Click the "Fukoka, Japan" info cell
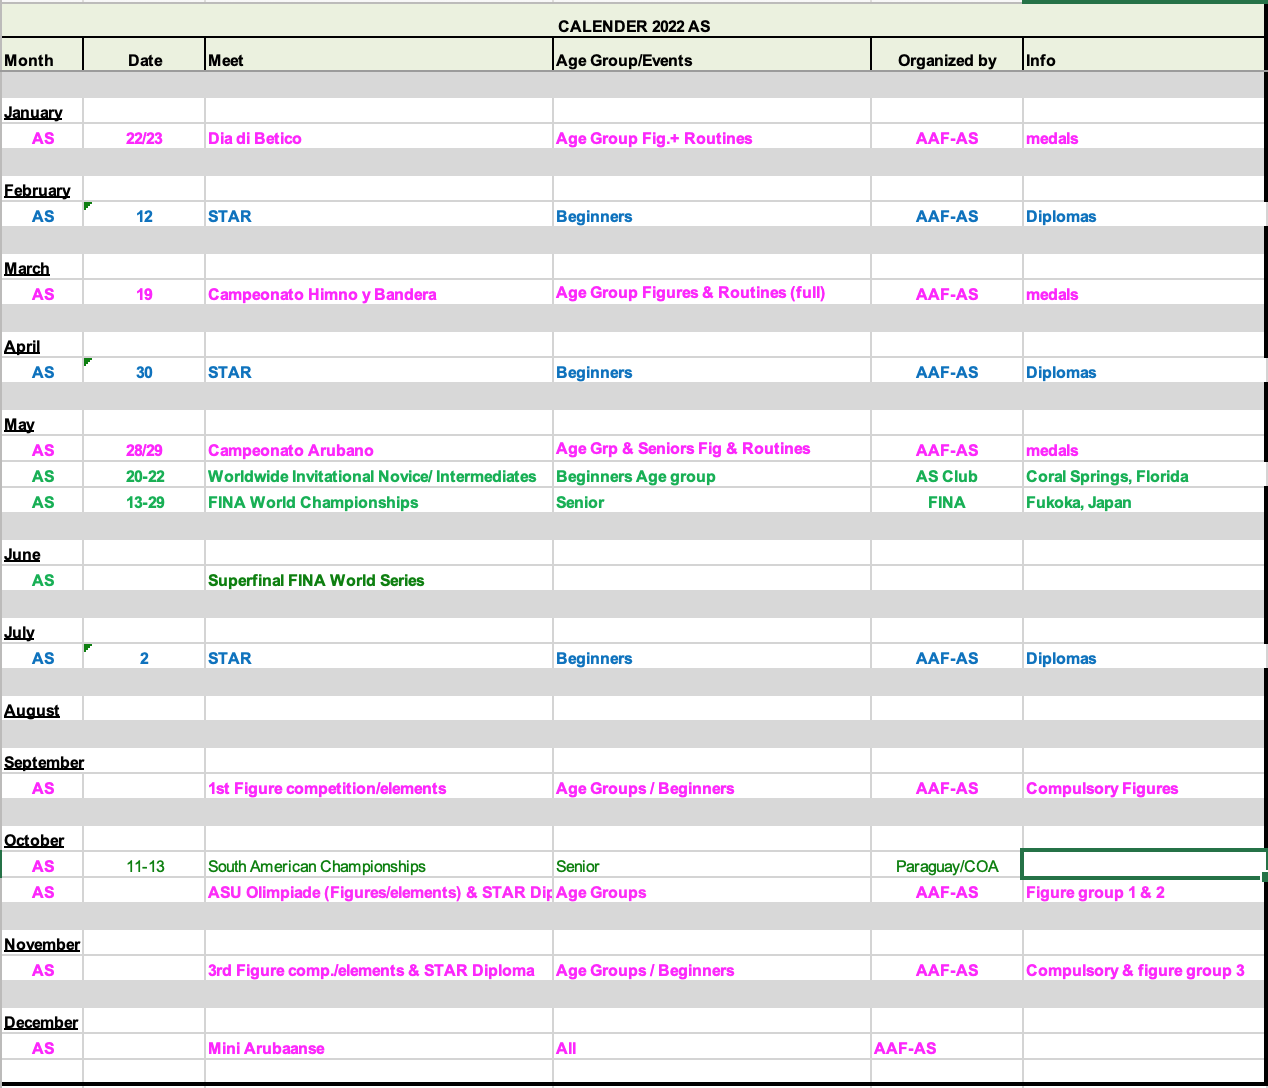Image resolution: width=1268 pixels, height=1088 pixels. coord(1078,502)
